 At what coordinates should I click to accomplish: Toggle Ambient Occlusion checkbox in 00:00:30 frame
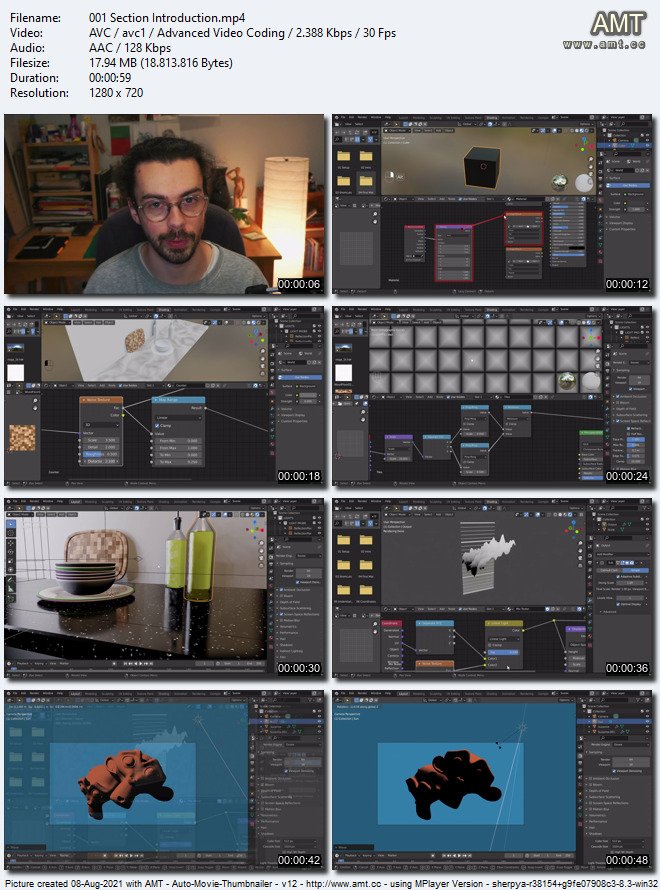281,590
